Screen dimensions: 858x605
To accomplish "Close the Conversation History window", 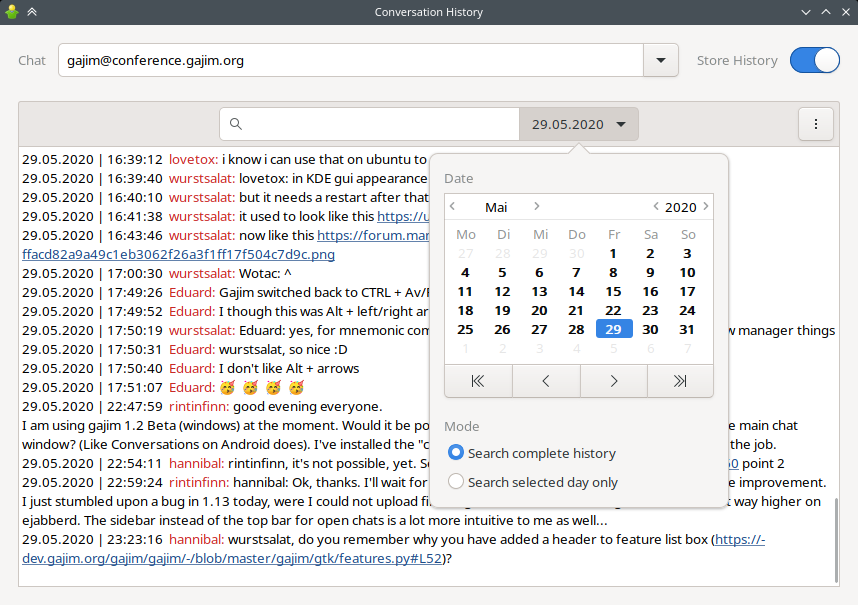I will 846,11.
